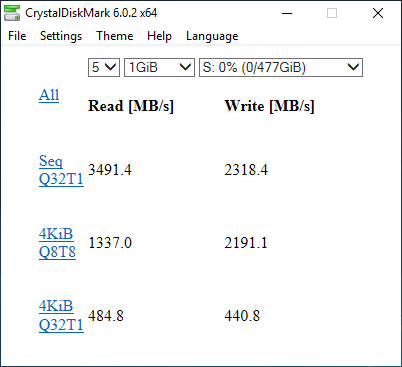Open the Help menu
The image size is (402, 367).
tap(159, 36)
